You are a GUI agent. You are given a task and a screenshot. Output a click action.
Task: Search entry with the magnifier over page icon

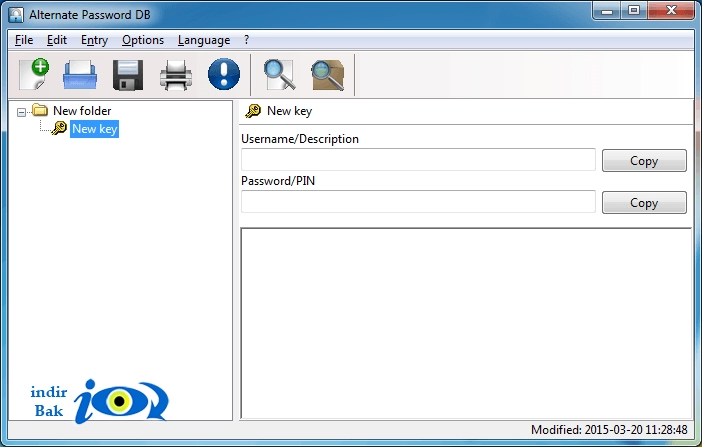click(279, 75)
